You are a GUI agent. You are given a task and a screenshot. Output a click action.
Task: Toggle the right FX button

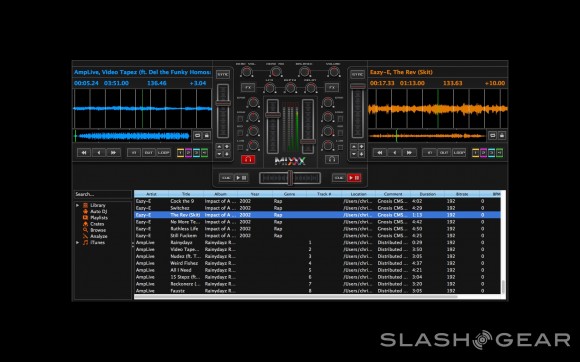(x=332, y=88)
